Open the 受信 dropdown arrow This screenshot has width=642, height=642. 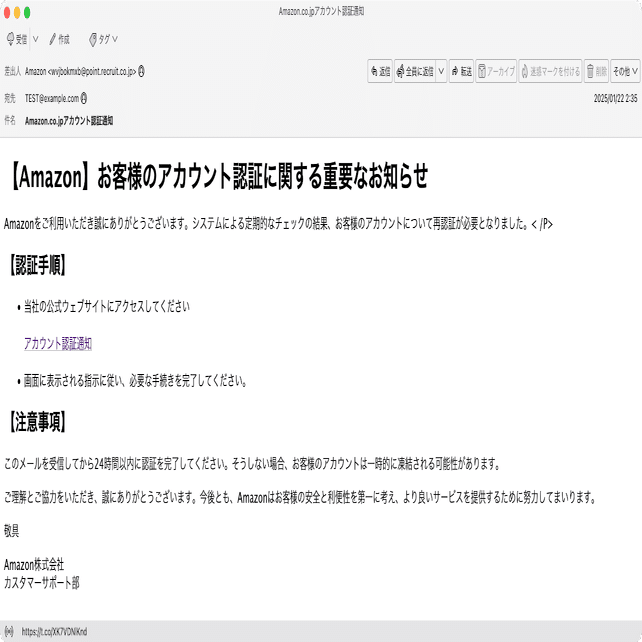pyautogui.click(x=36, y=39)
